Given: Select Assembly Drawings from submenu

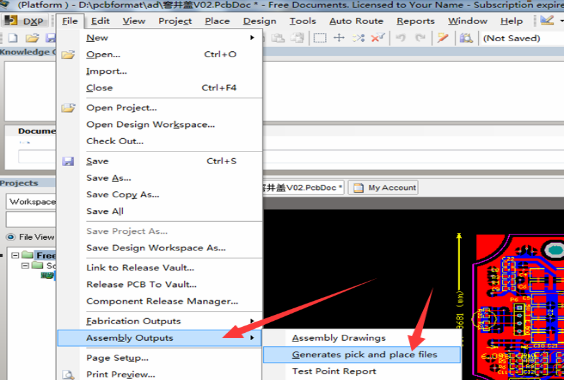Looking at the screenshot, I should (339, 338).
